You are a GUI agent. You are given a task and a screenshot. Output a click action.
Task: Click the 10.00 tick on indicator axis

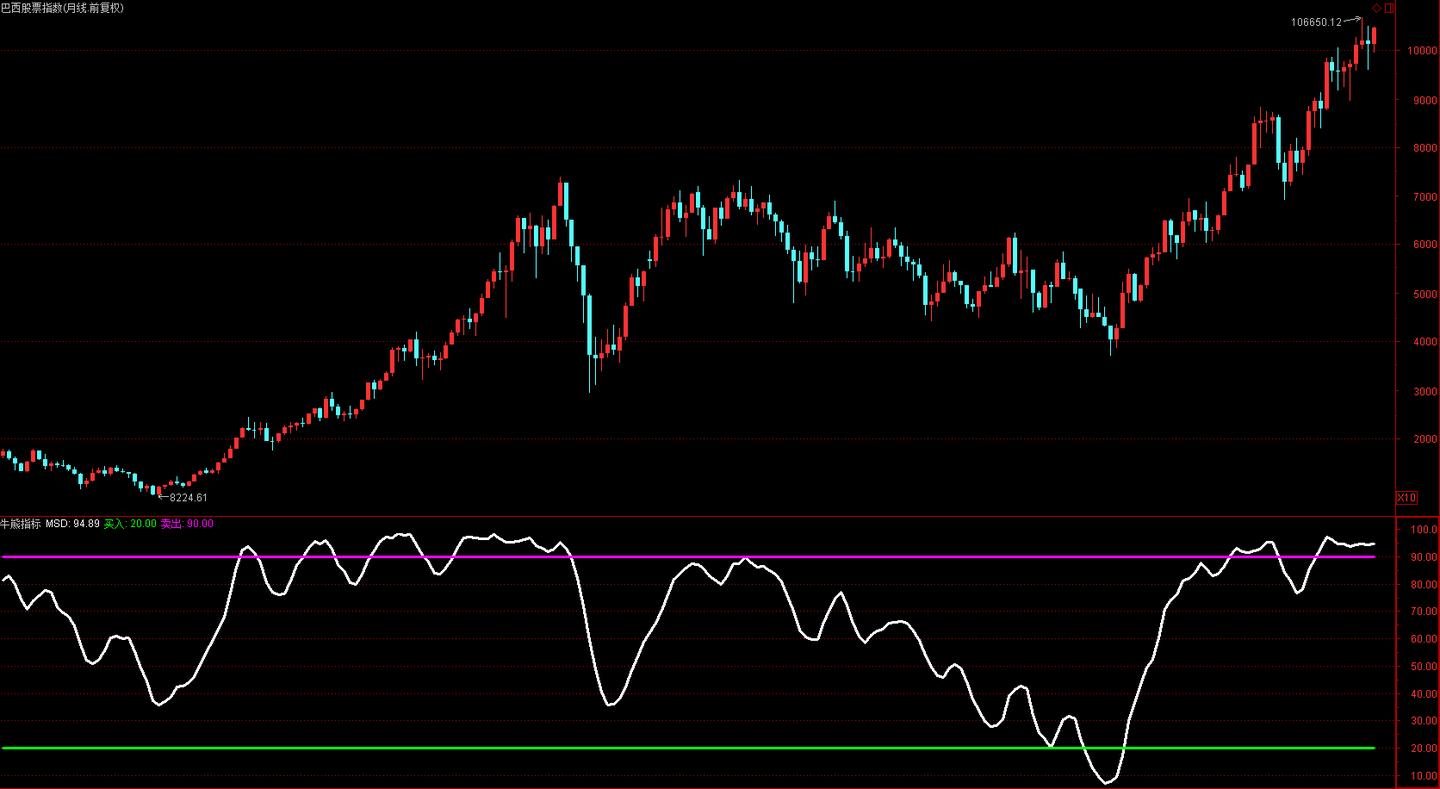click(x=1424, y=776)
